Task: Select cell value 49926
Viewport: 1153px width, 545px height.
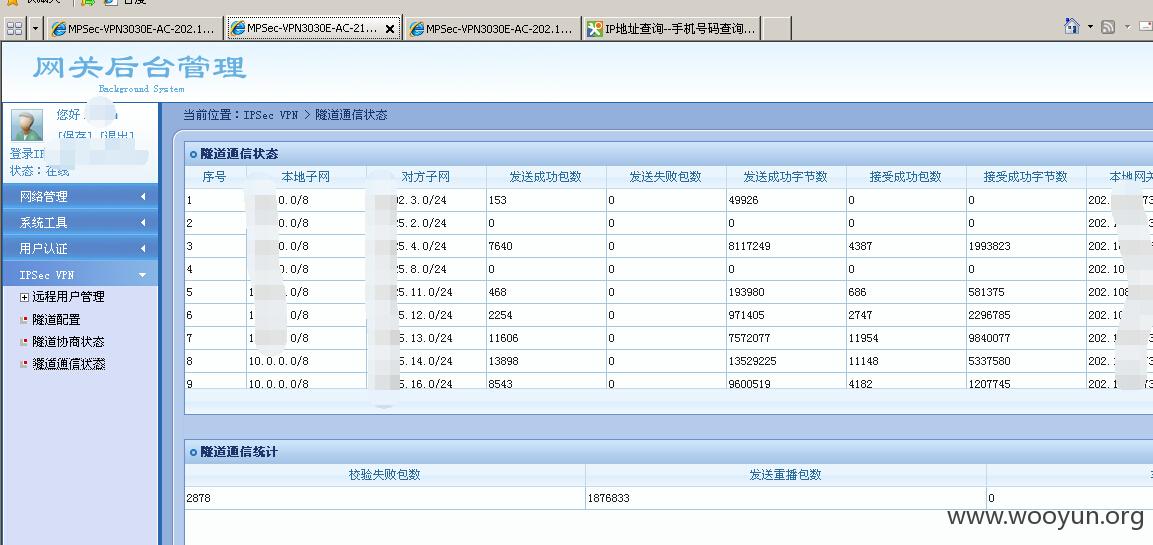Action: click(x=743, y=200)
